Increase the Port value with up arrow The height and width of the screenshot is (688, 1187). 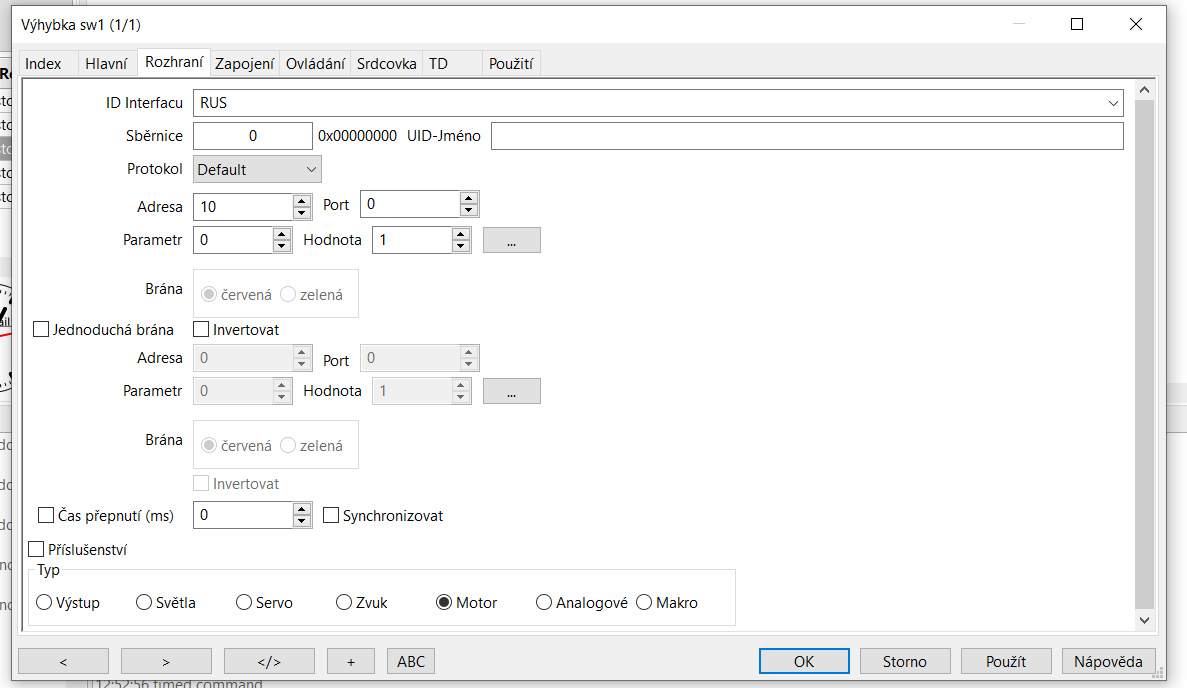pos(469,199)
